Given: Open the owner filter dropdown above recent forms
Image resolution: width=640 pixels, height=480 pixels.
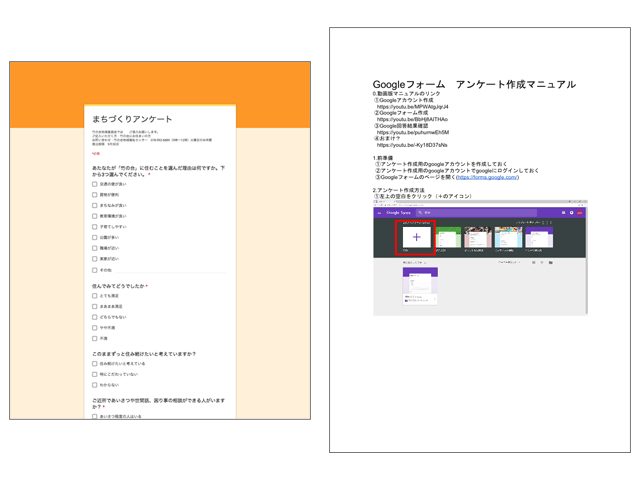Looking at the screenshot, I should (x=509, y=262).
